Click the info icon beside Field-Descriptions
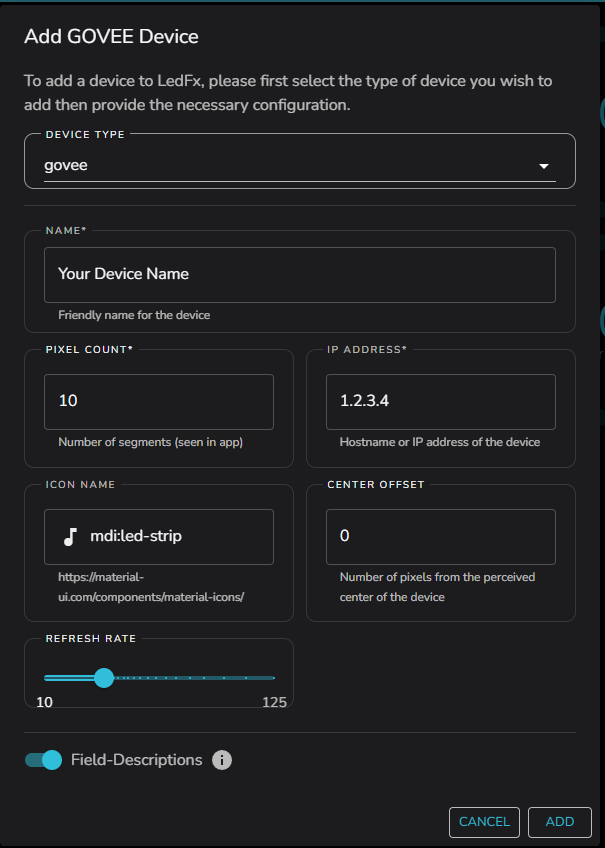The height and width of the screenshot is (848, 605). (222, 760)
